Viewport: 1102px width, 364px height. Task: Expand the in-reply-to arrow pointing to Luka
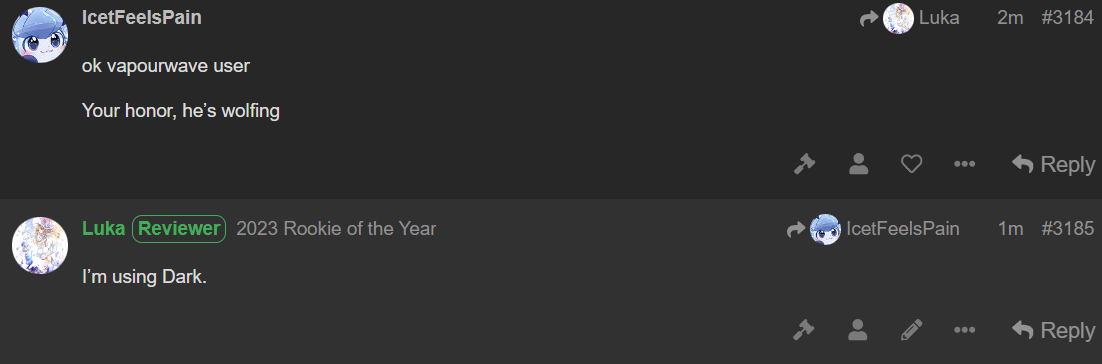pyautogui.click(x=869, y=18)
